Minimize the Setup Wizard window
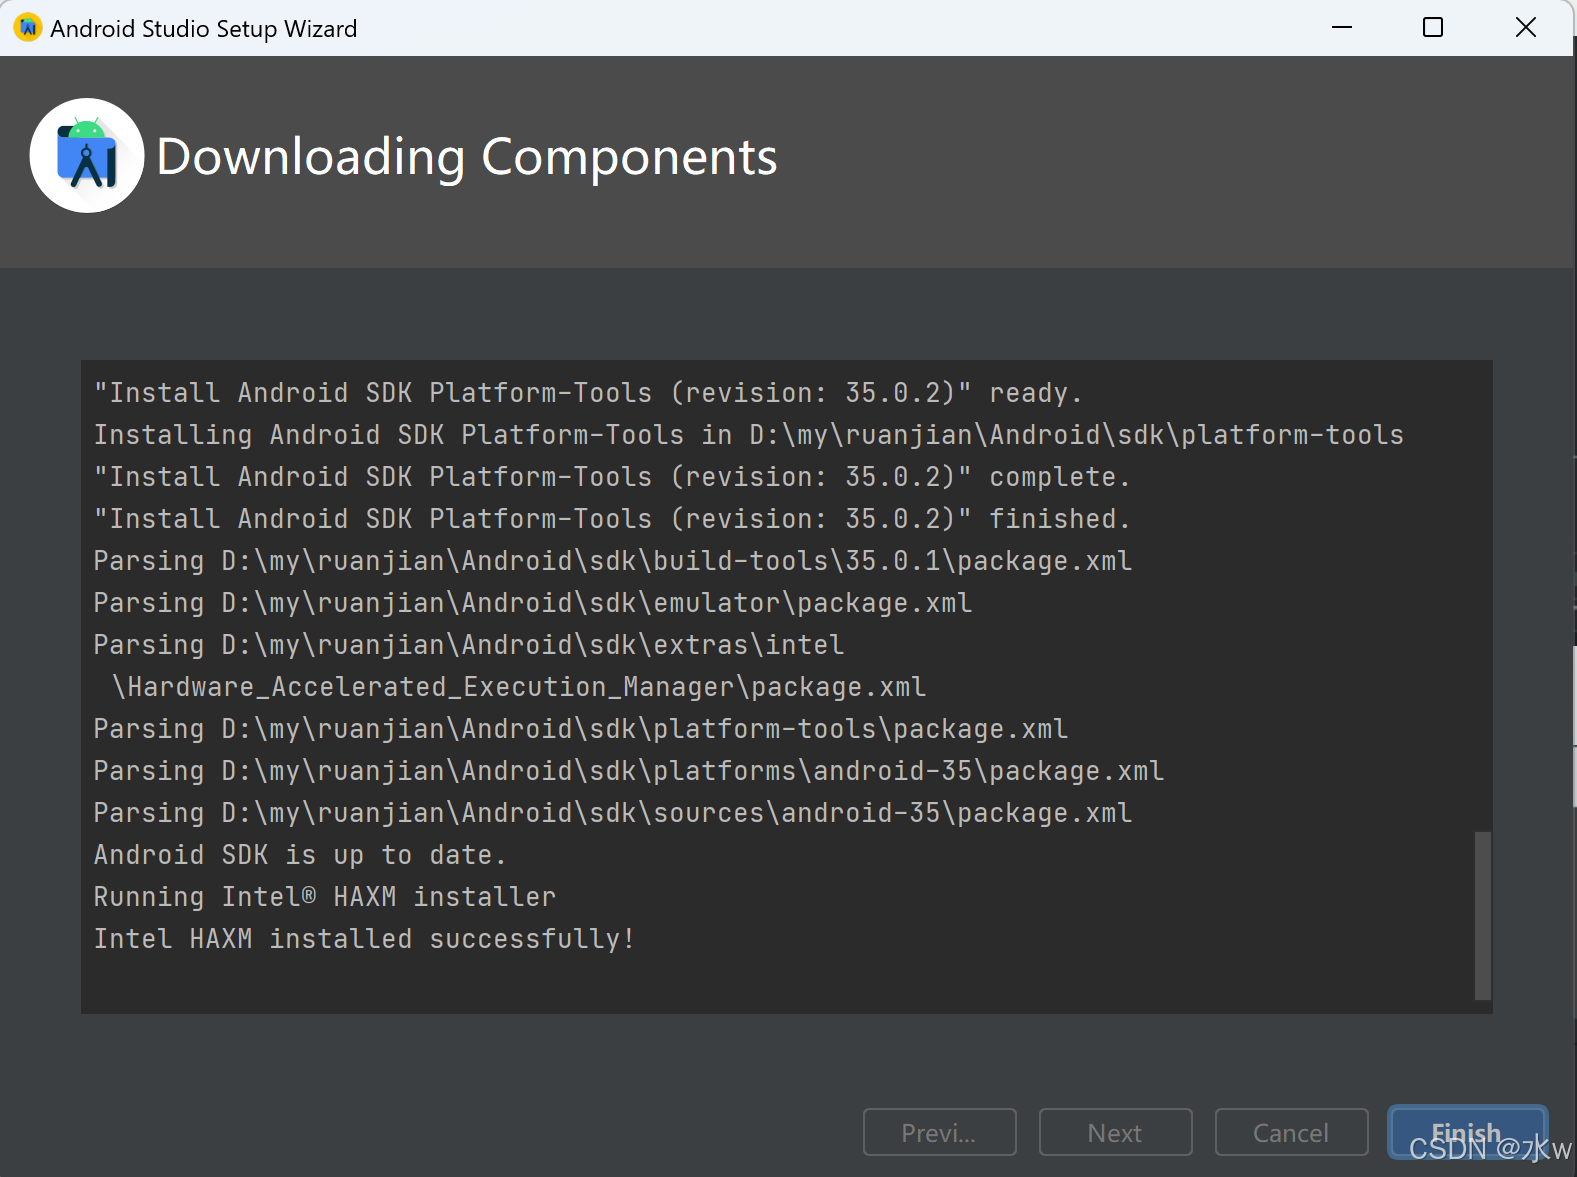 coord(1342,27)
